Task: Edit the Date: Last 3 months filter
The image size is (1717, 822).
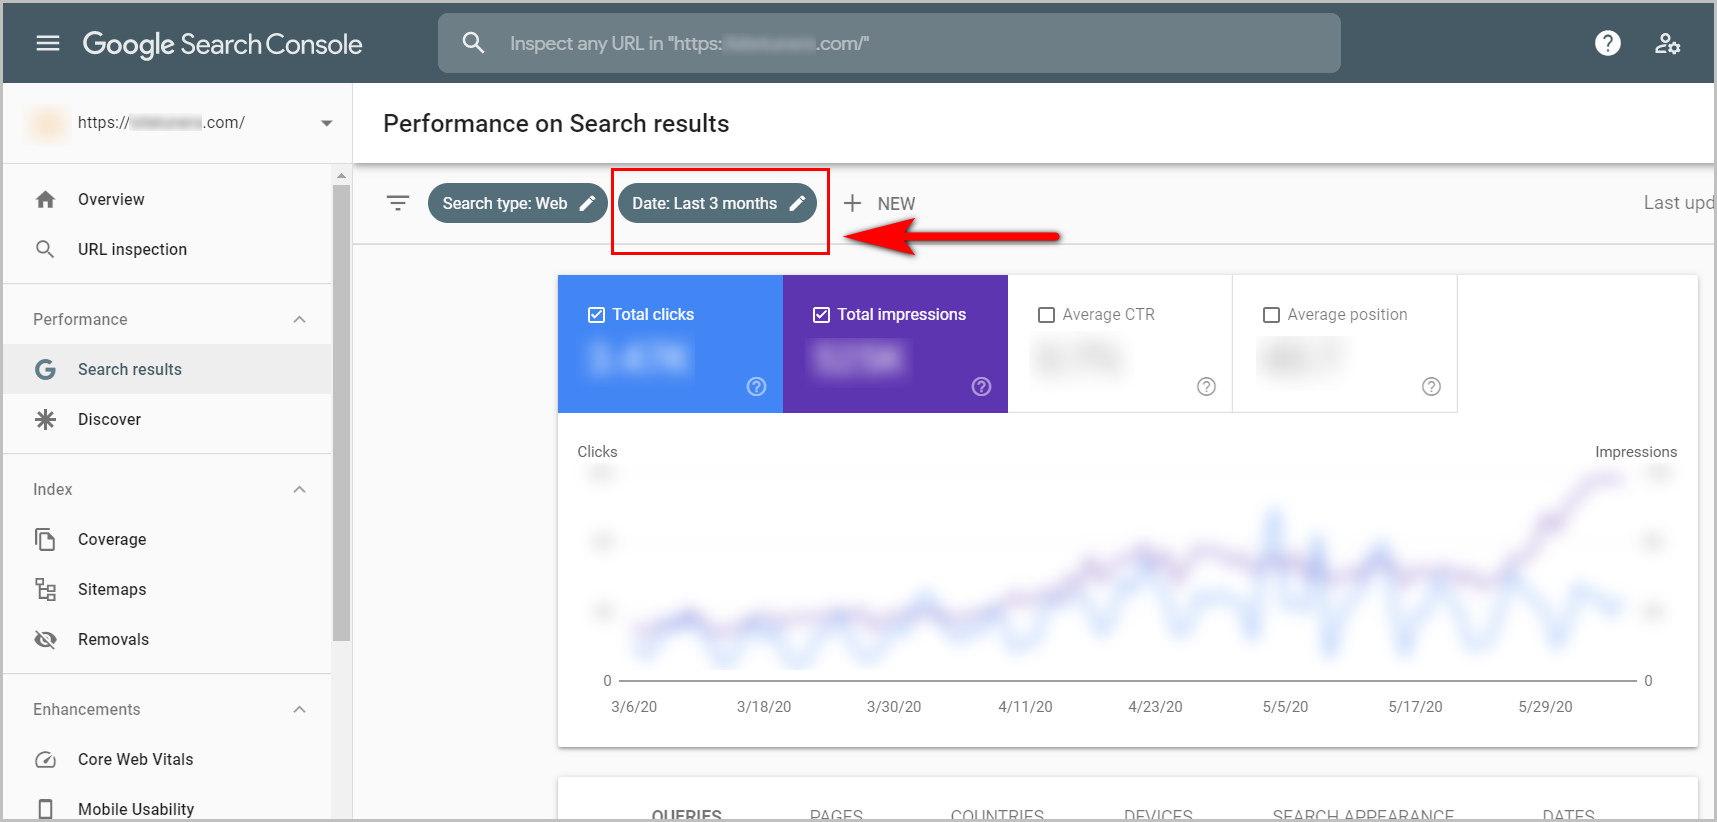Action: point(718,203)
